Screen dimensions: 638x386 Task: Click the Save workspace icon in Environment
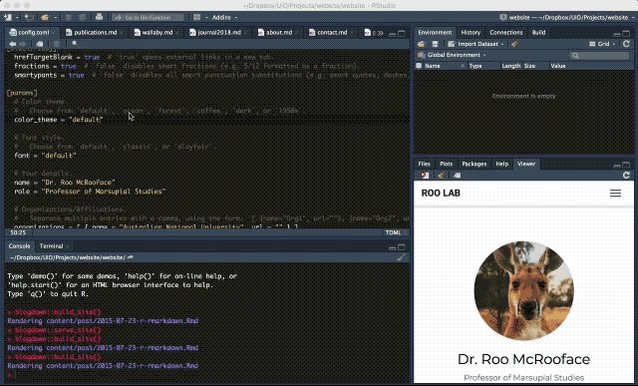click(435, 44)
